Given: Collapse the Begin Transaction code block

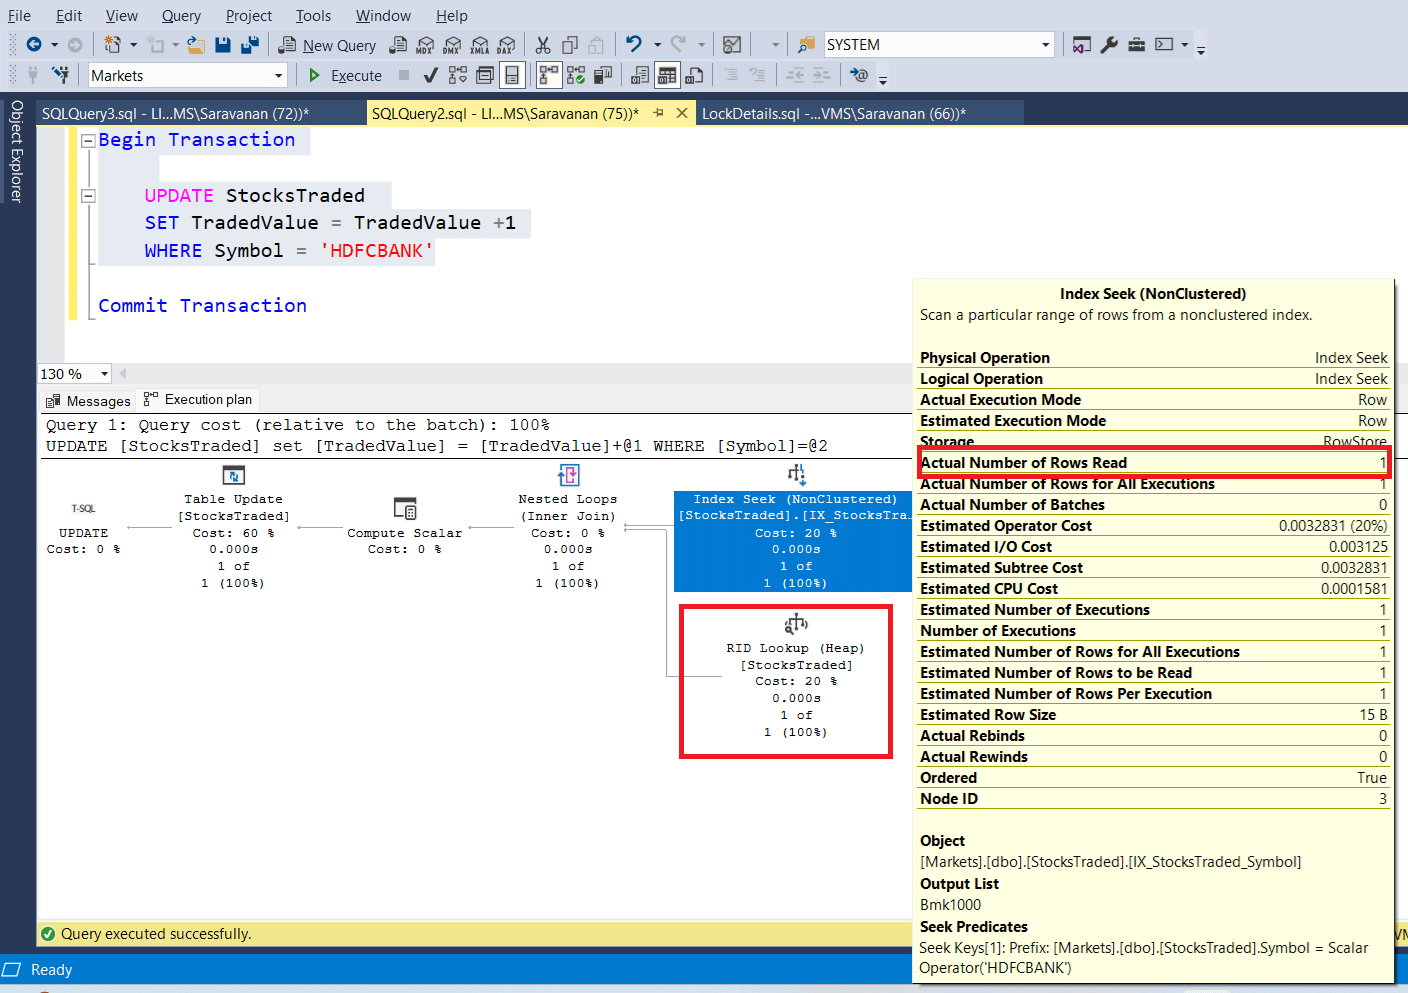Looking at the screenshot, I should tap(88, 141).
